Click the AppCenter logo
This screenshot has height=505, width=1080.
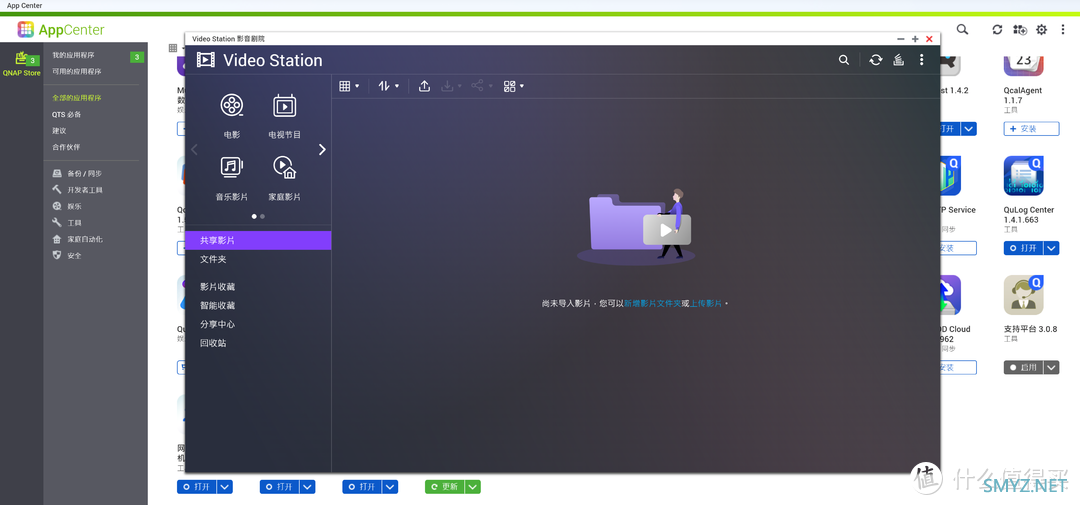click(x=61, y=30)
